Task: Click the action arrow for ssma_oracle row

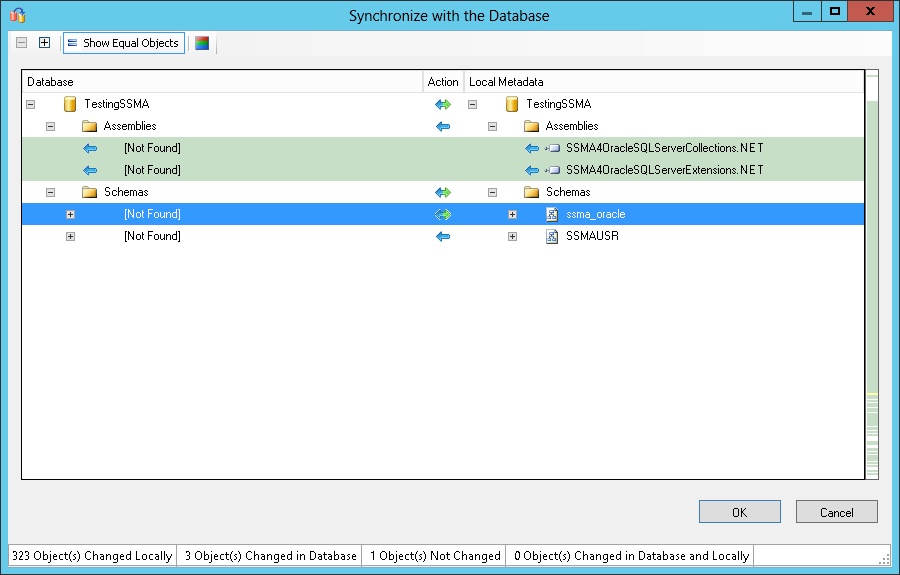Action: tap(442, 214)
